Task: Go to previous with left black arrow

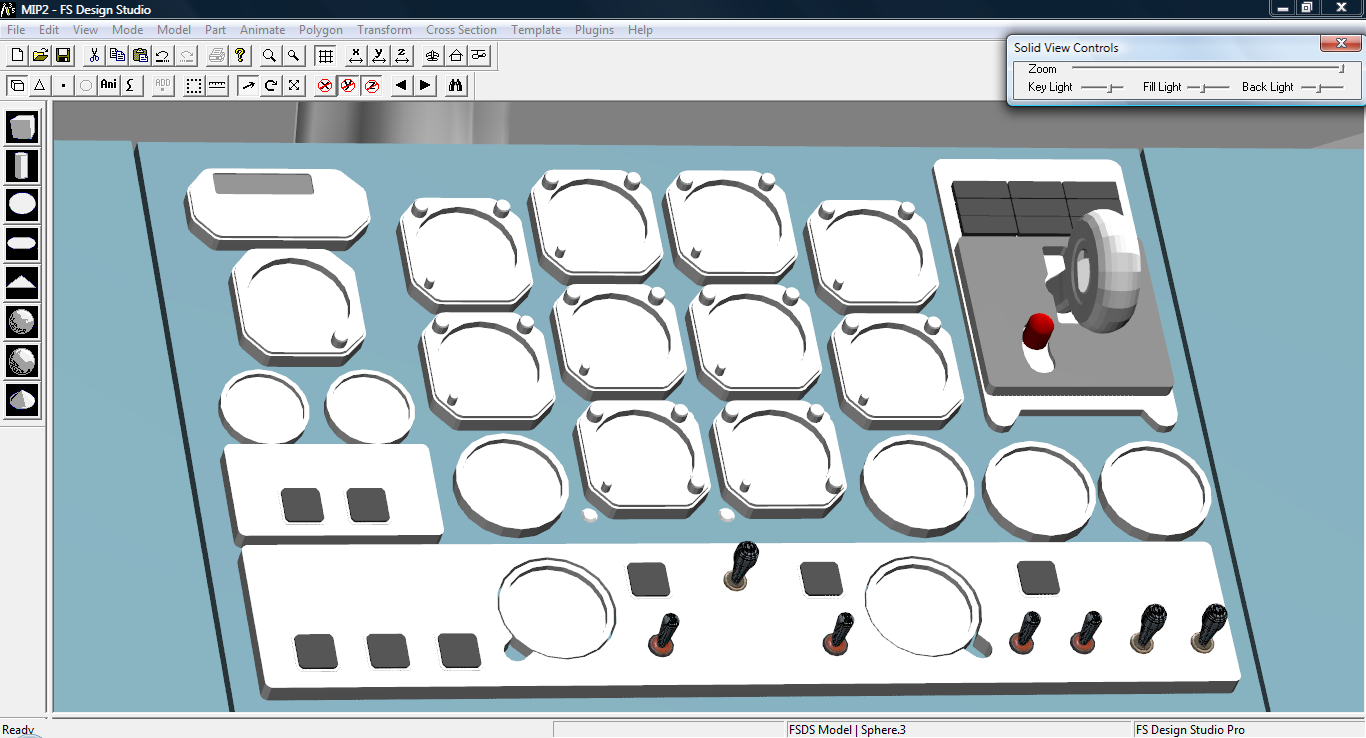Action: (402, 85)
